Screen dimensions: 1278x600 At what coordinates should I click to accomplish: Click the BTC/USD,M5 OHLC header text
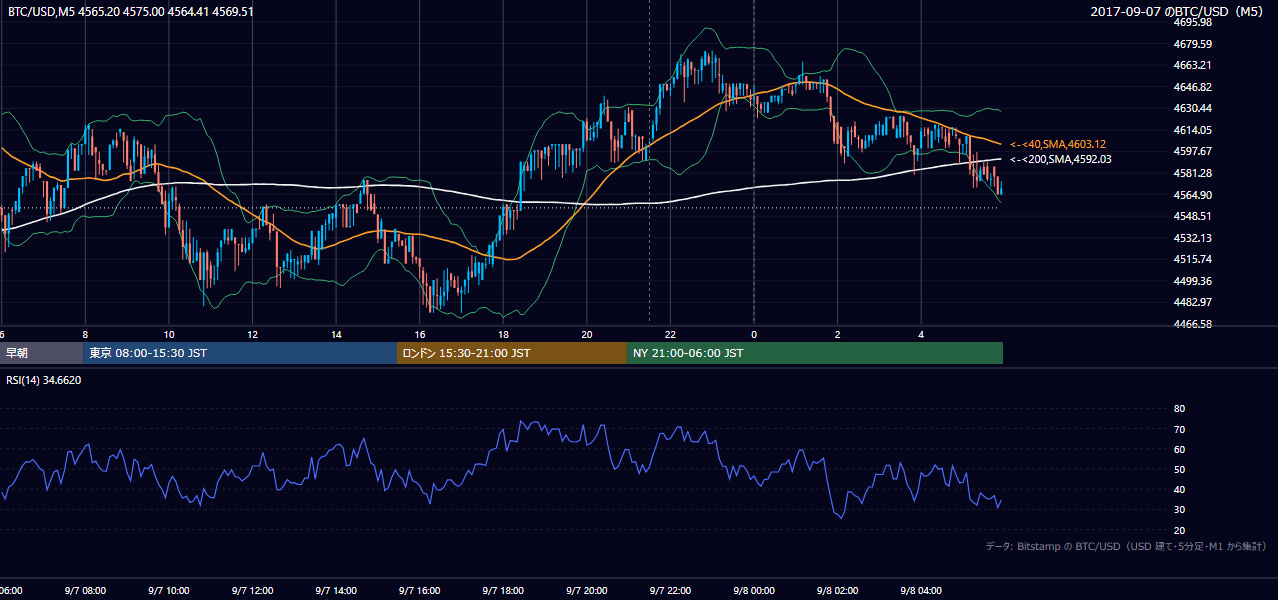pyautogui.click(x=130, y=12)
